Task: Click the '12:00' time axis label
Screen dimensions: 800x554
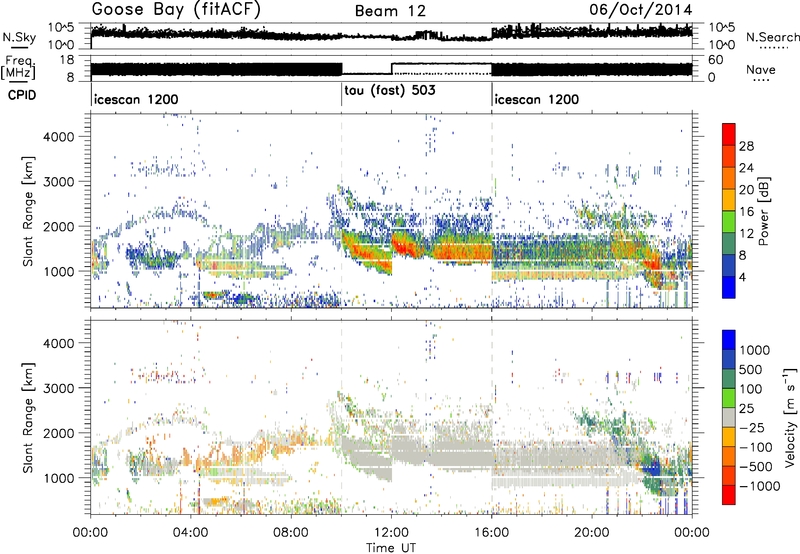Action: (391, 533)
